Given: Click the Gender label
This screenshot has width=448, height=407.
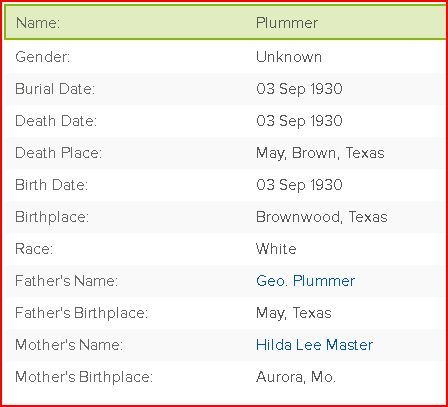Looking at the screenshot, I should point(43,57).
